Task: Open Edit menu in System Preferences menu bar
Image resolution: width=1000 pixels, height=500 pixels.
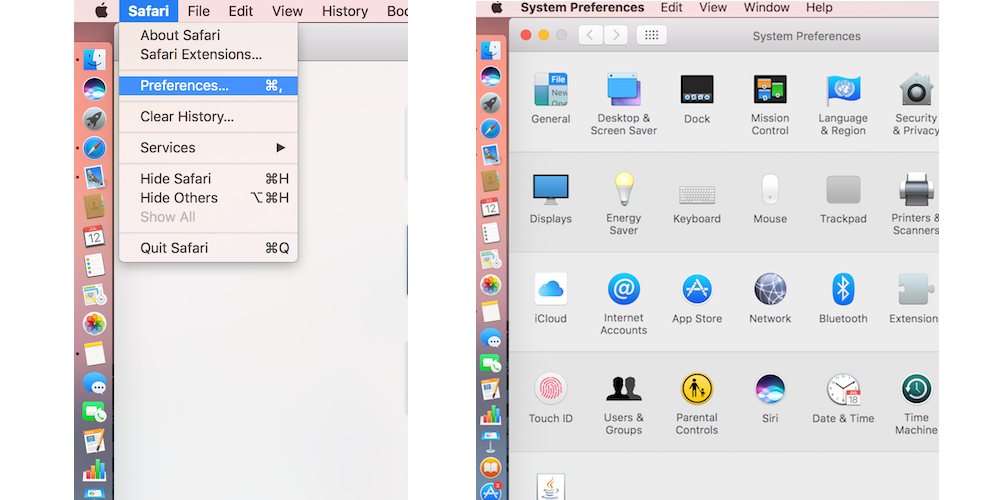Action: tap(671, 8)
